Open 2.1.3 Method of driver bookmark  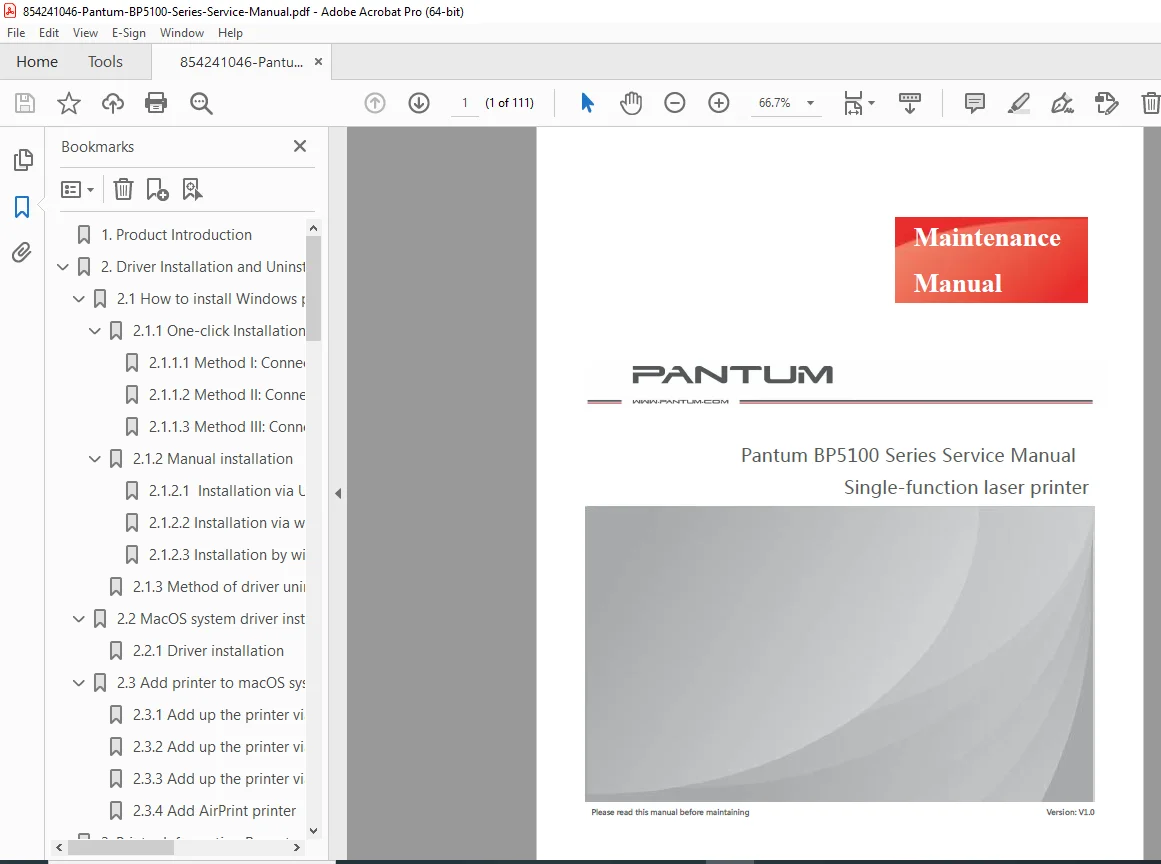(x=218, y=587)
